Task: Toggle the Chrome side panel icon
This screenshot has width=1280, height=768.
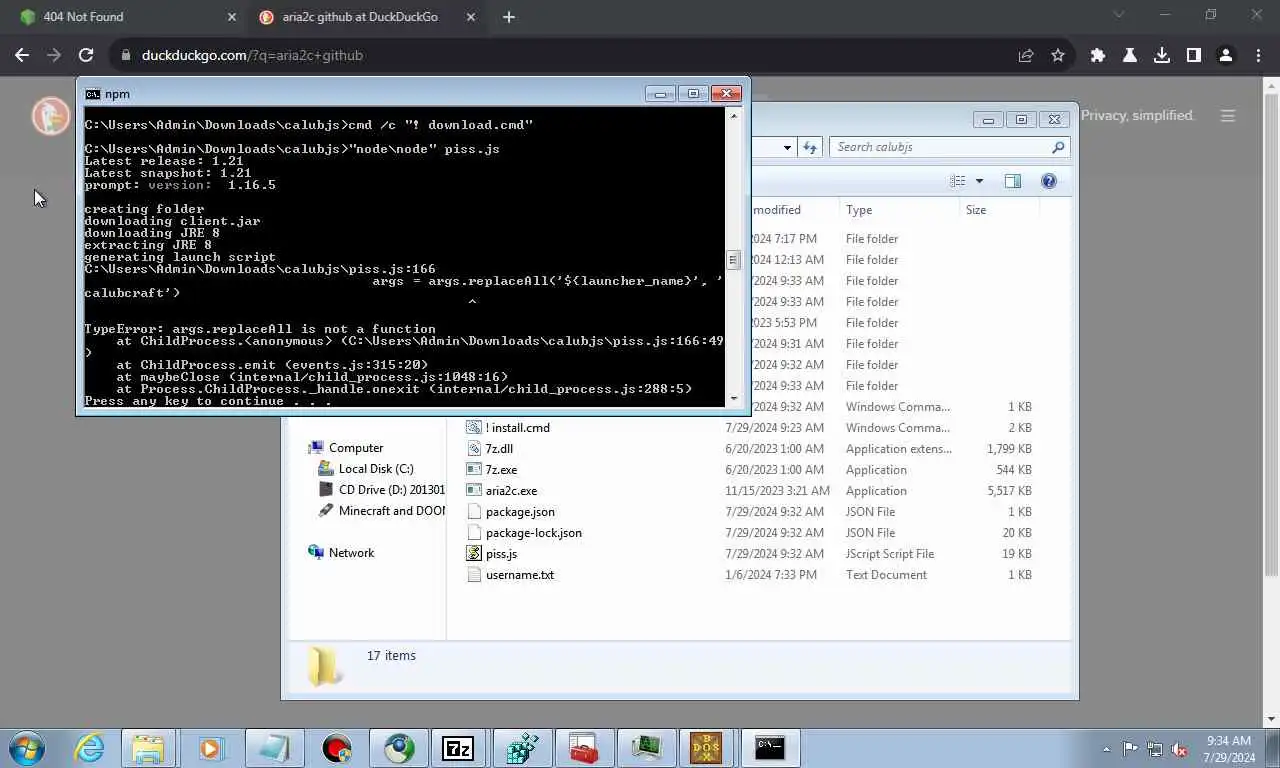Action: (x=1193, y=56)
